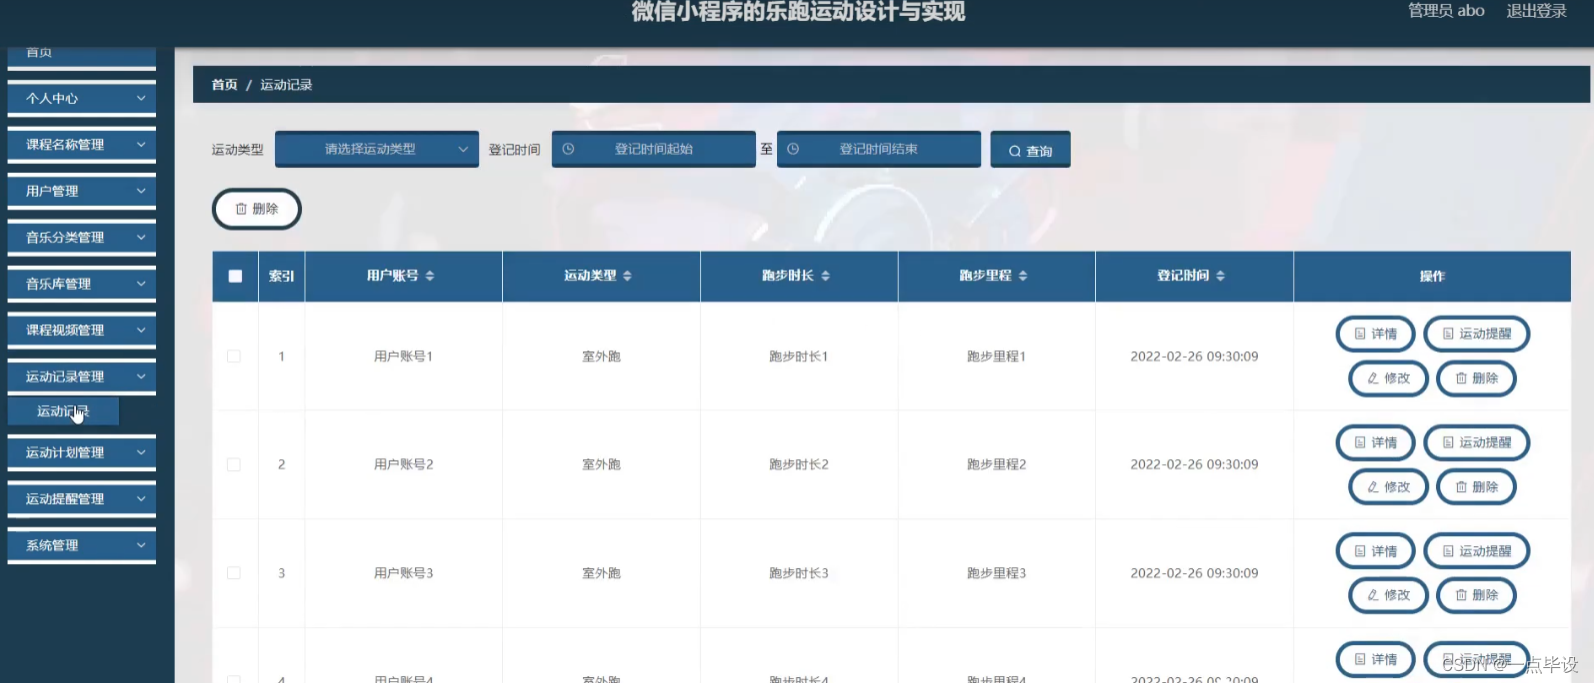Open 详情 for 用户账号1 row
1594x683 pixels.
[x=1375, y=334]
